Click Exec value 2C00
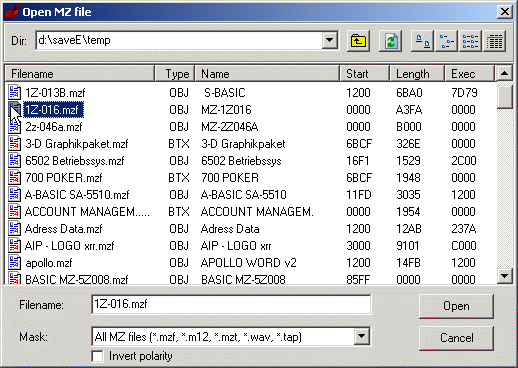The width and height of the screenshot is (518, 368). pyautogui.click(x=464, y=161)
